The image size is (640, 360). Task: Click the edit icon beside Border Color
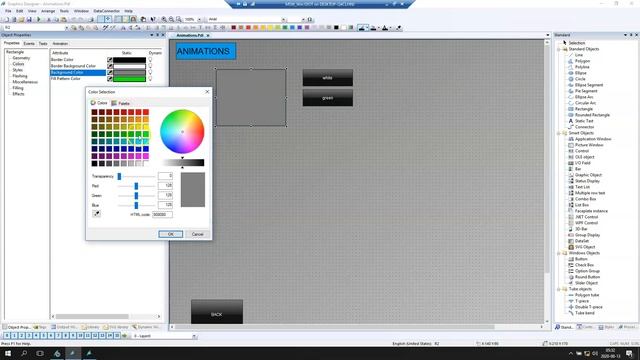[x=110, y=60]
